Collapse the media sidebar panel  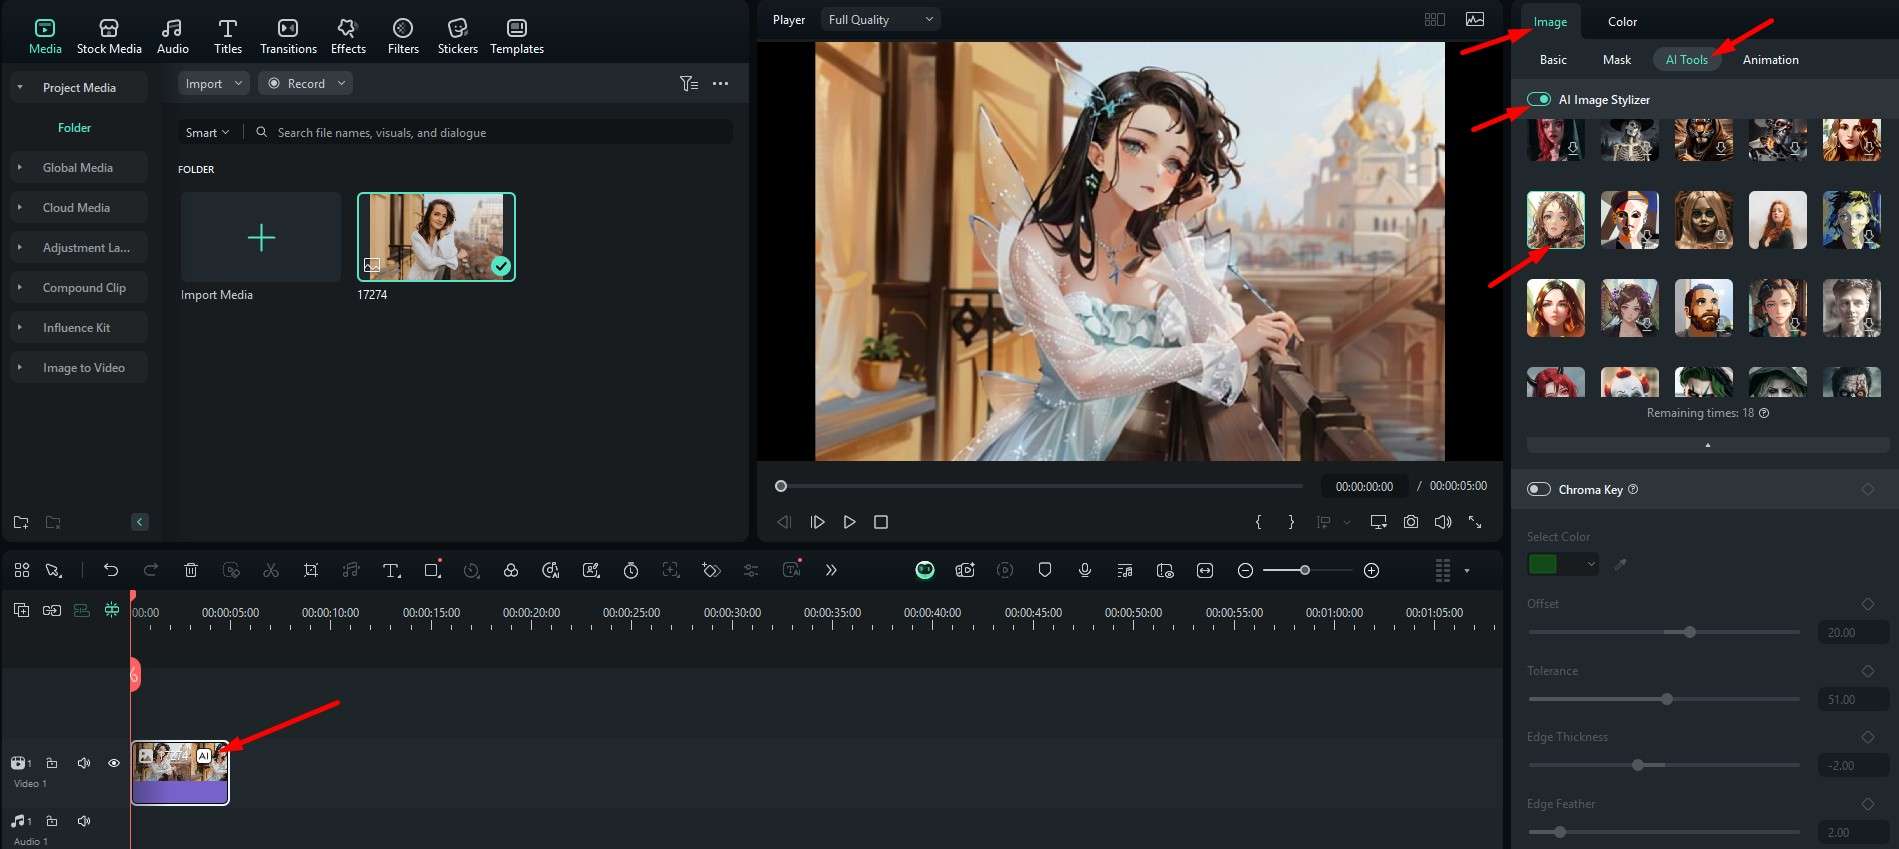140,522
